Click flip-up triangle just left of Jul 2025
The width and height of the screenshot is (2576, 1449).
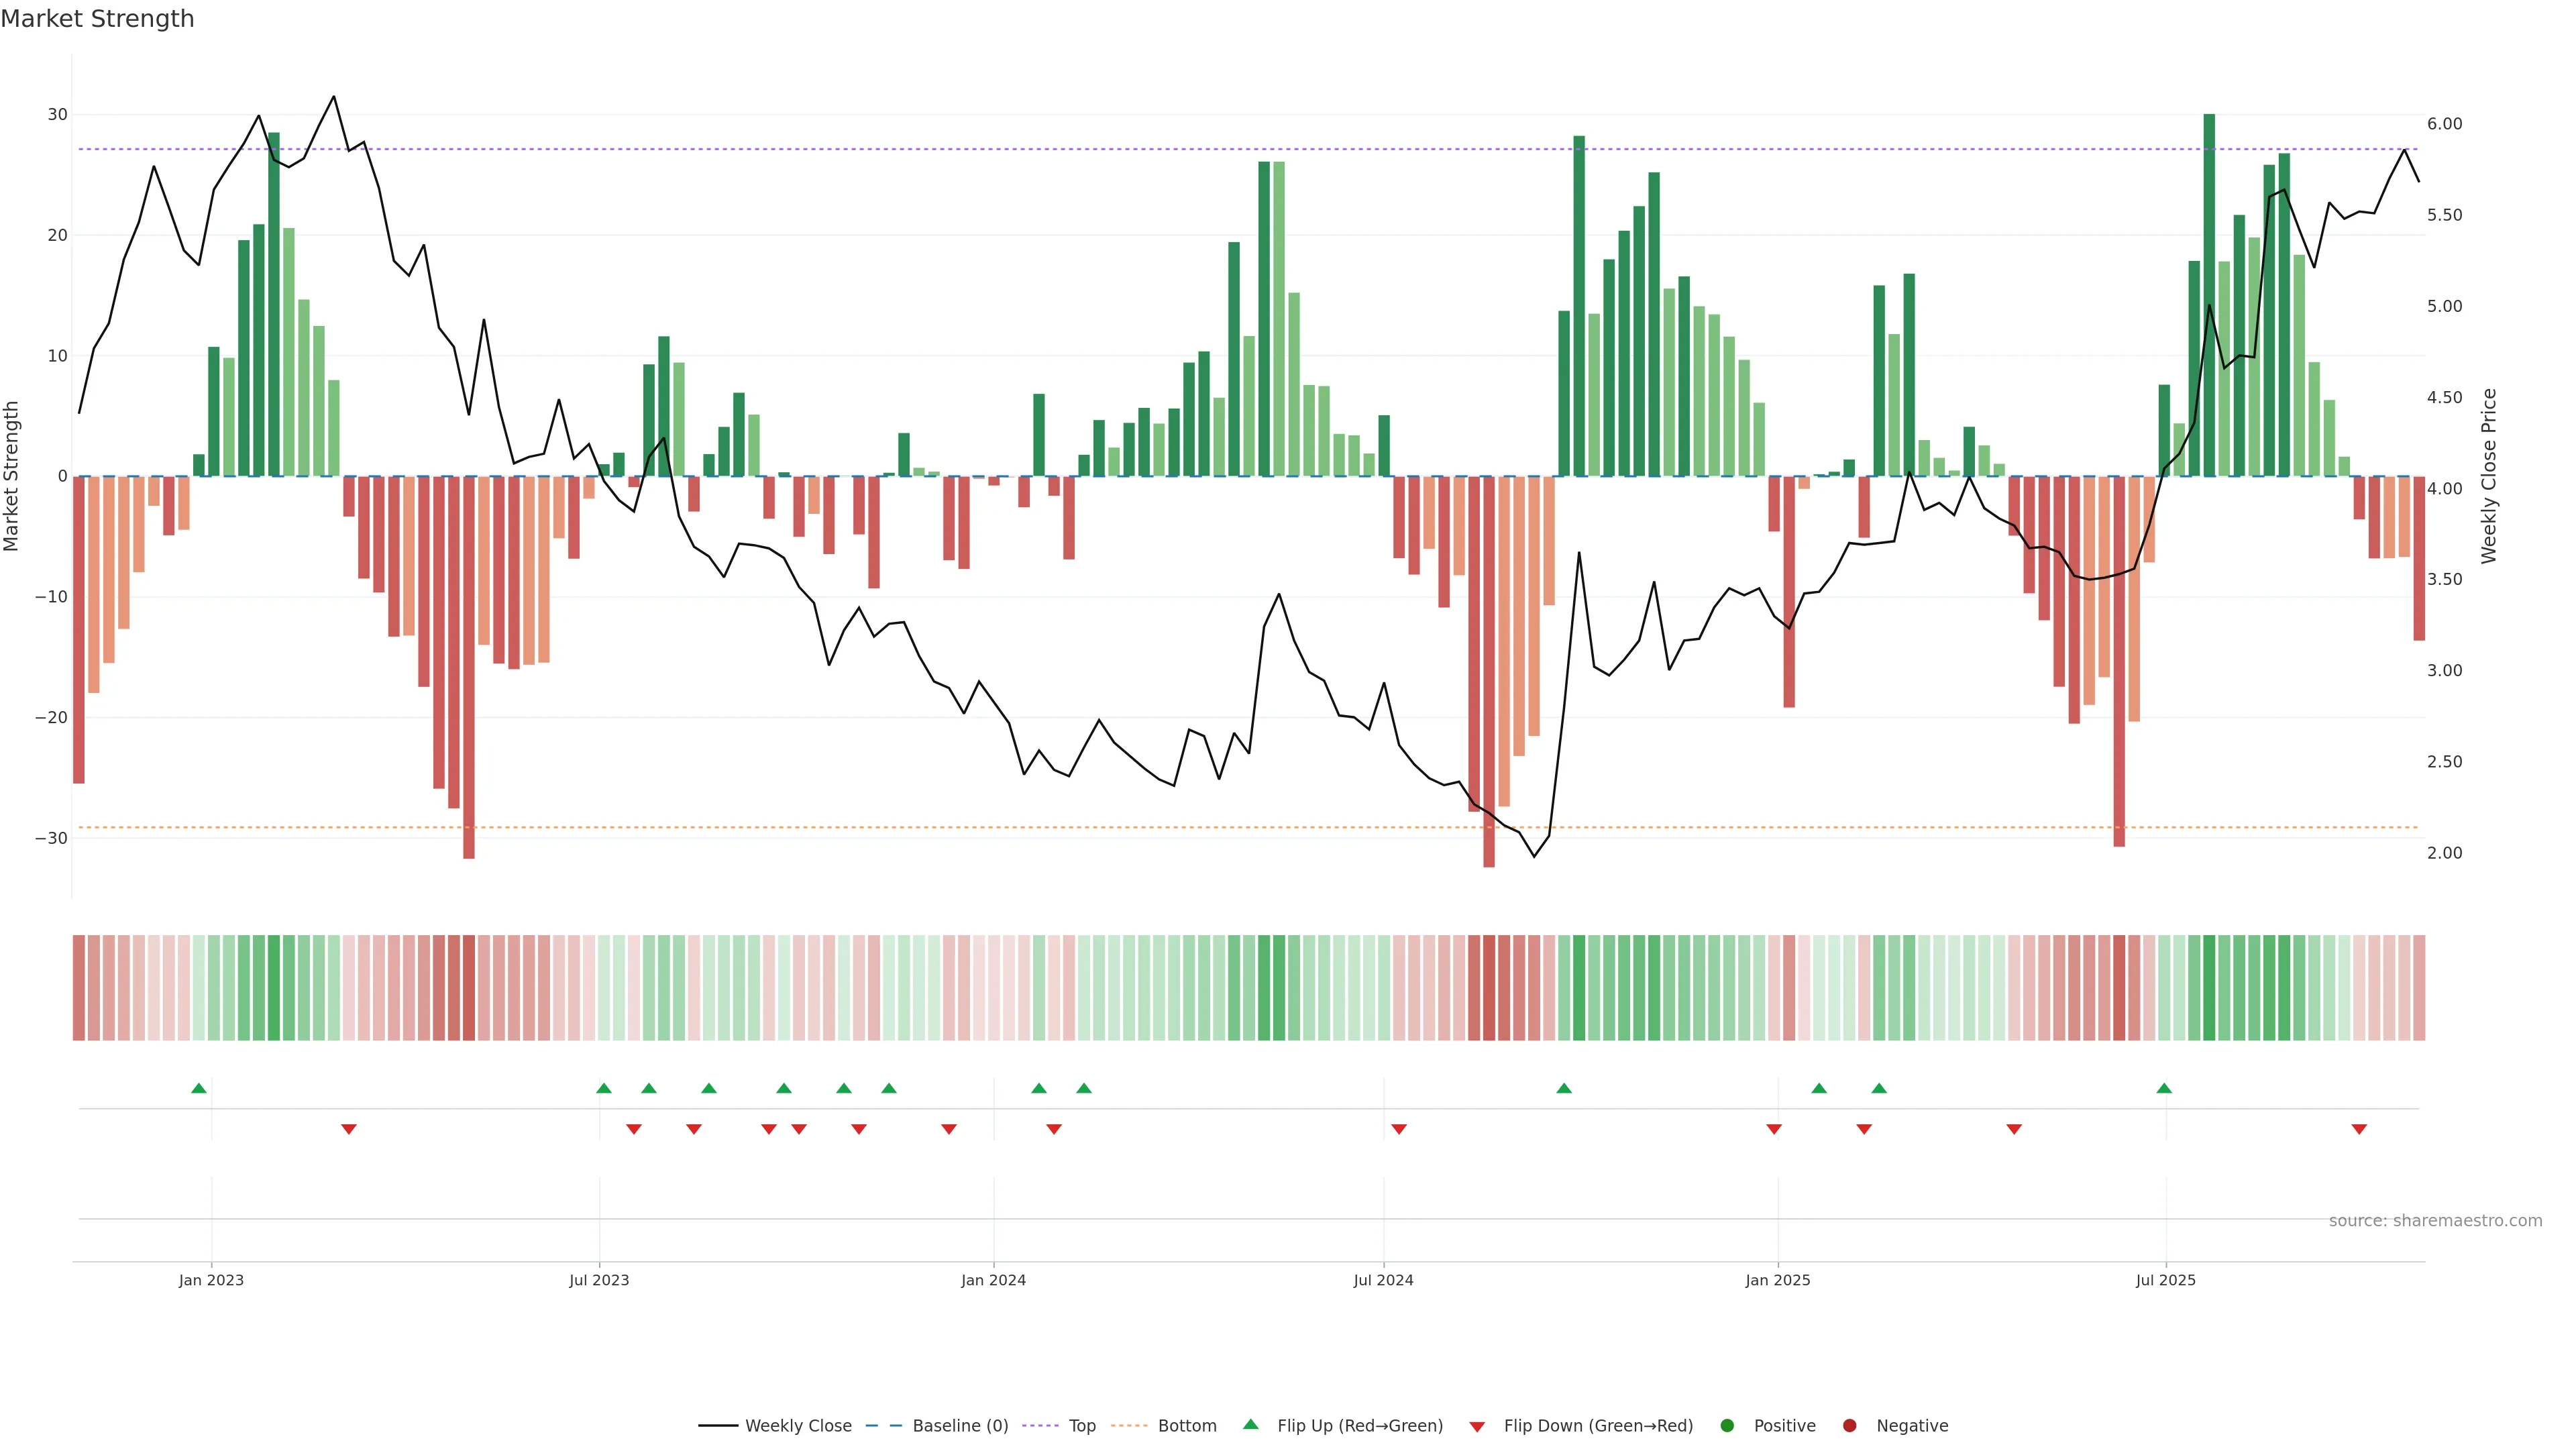coord(2164,1088)
